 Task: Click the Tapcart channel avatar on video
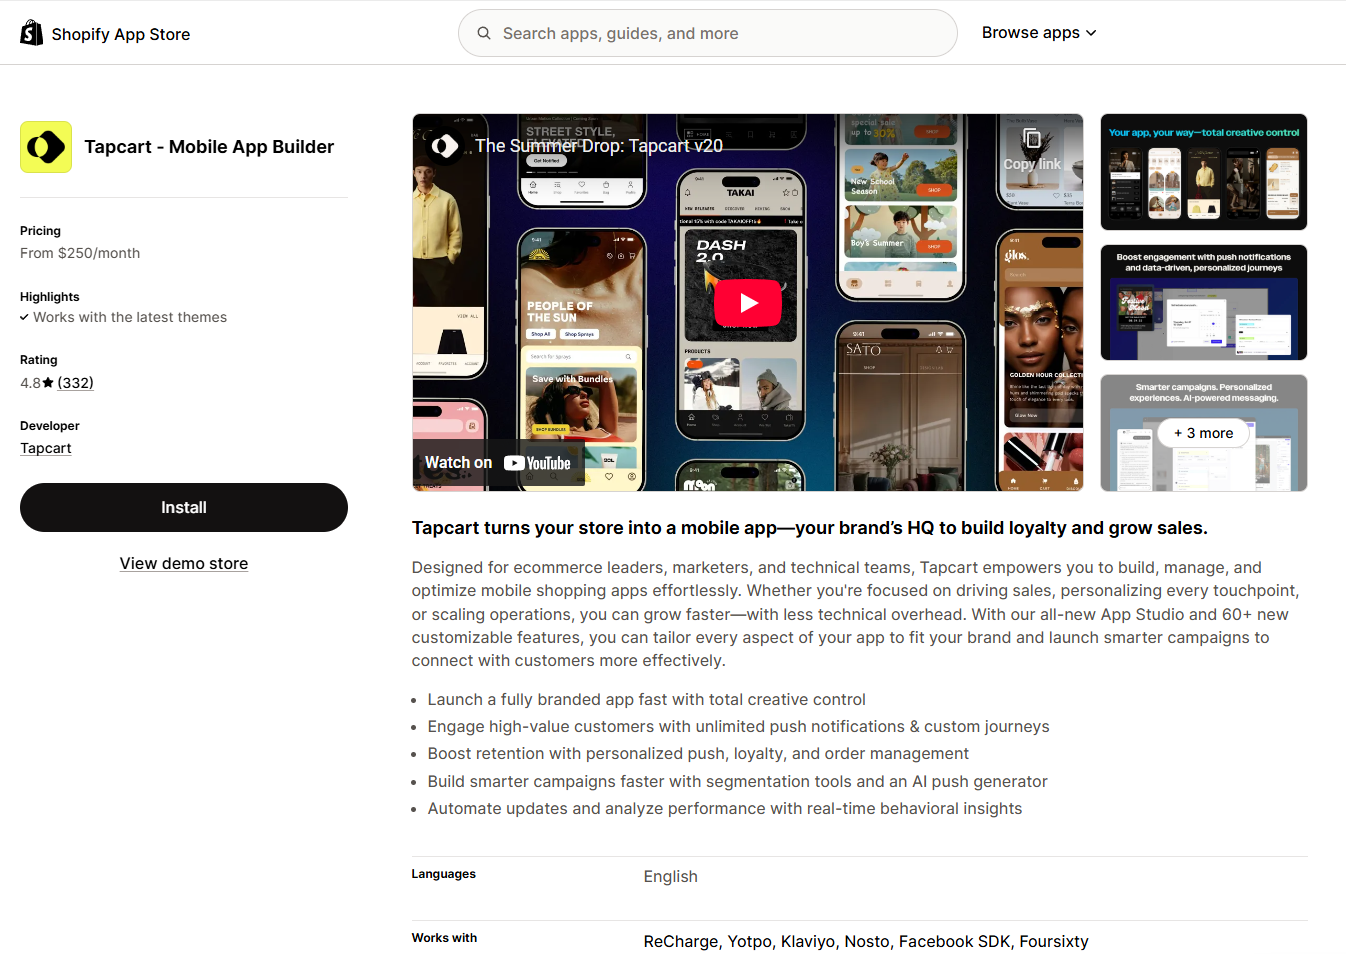tap(445, 146)
